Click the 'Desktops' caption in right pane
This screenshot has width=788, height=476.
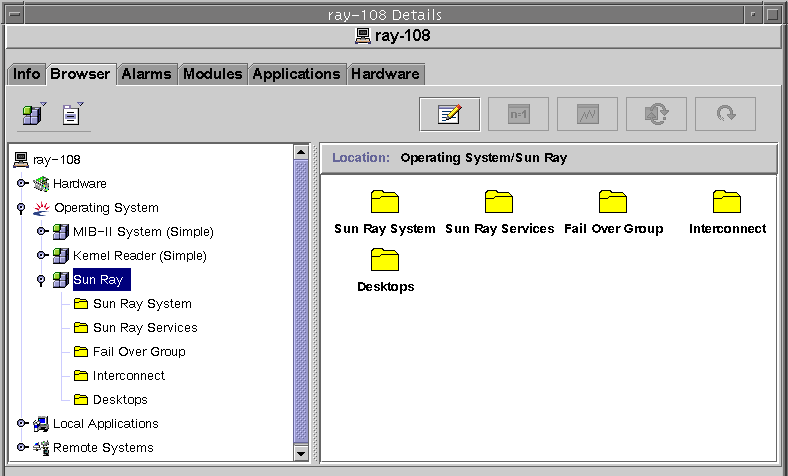(385, 287)
